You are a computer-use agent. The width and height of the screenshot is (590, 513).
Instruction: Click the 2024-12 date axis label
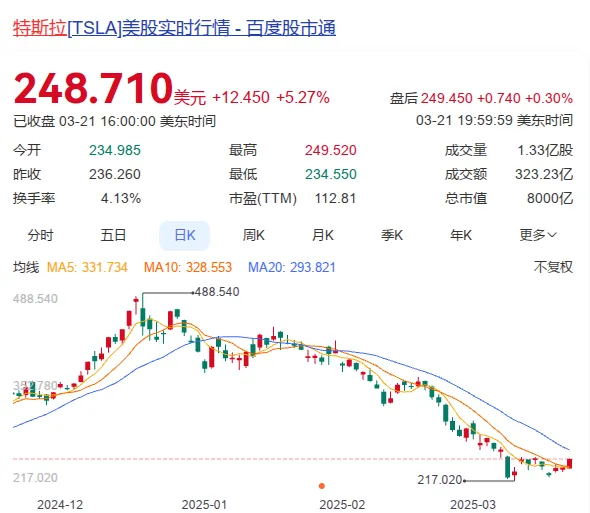coord(60,505)
